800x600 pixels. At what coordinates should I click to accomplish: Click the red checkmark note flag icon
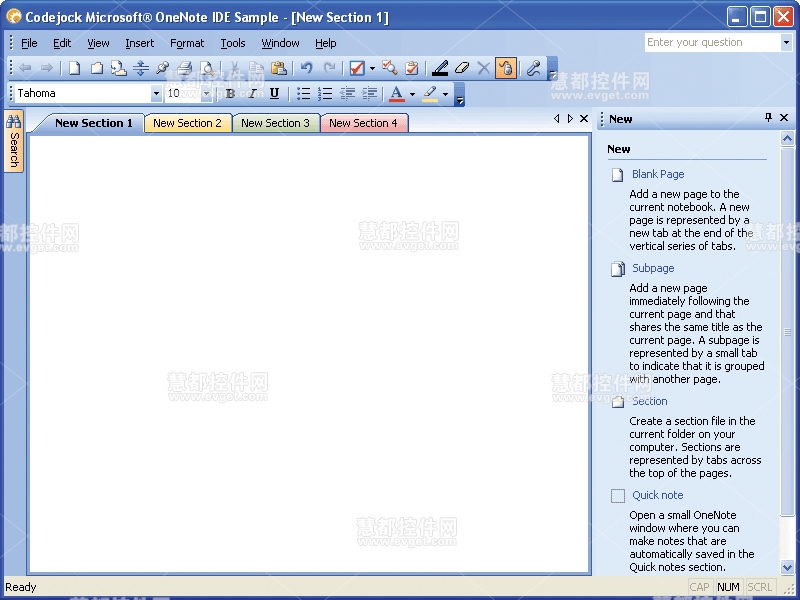[x=357, y=68]
